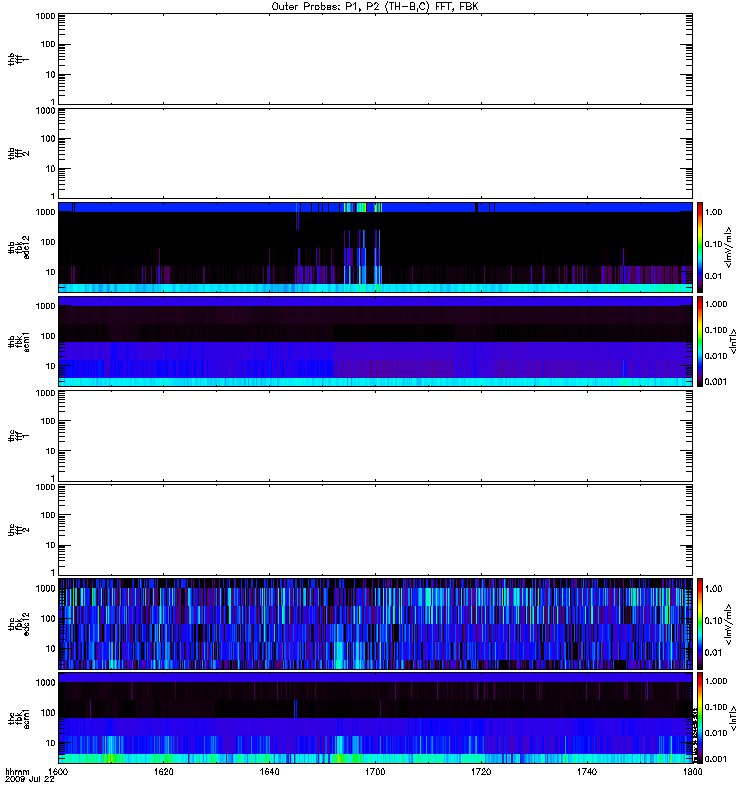
Task: Click the plot title 'Outer Probes: P1, P2 (TH-B,C) FFT, FBK'
Action: pyautogui.click(x=375, y=7)
